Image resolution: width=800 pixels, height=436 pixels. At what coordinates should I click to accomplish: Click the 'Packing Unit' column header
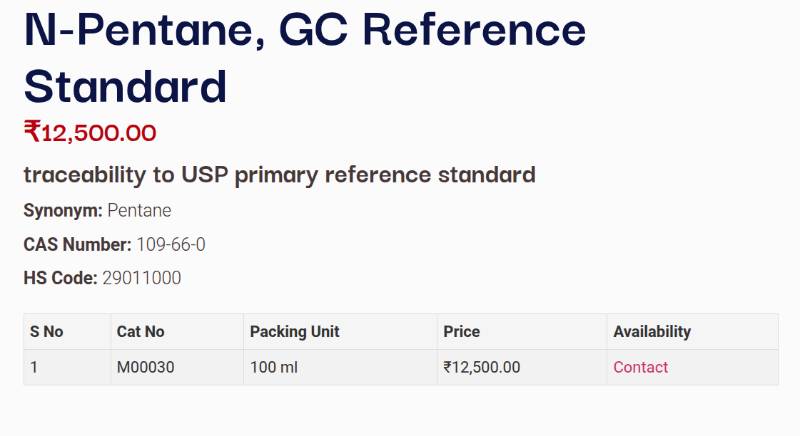295,331
